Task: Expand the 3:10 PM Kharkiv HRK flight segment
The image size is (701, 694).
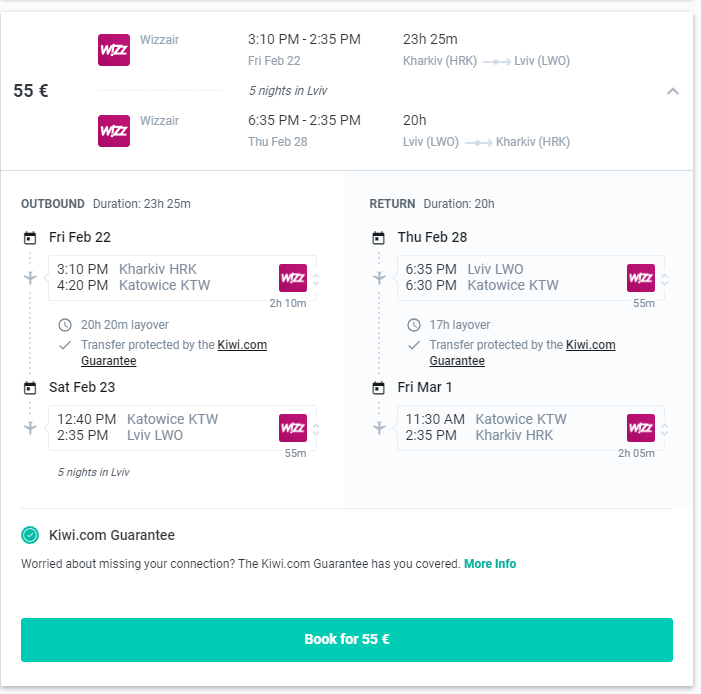Action: pyautogui.click(x=317, y=279)
